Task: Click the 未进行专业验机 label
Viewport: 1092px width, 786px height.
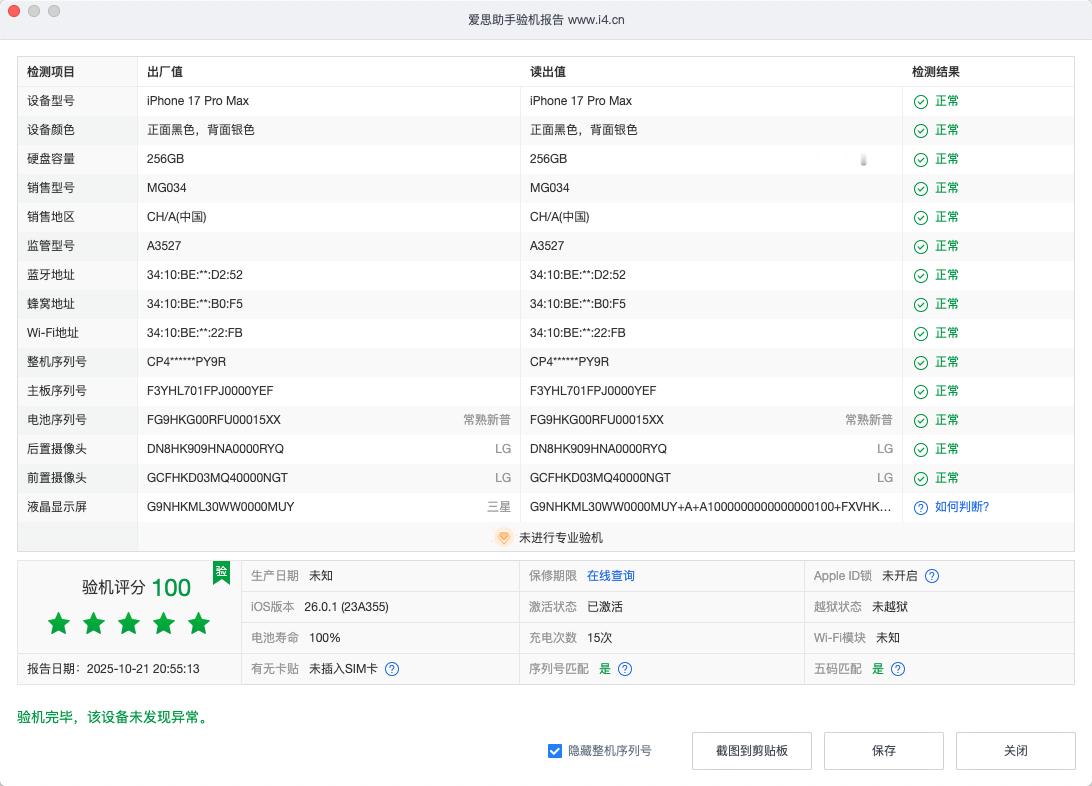Action: click(x=561, y=537)
